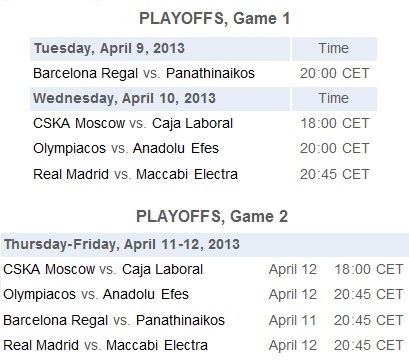This screenshot has height=360, width=409.
Task: Open Olympiacos team in Game 1
Action: click(x=69, y=148)
